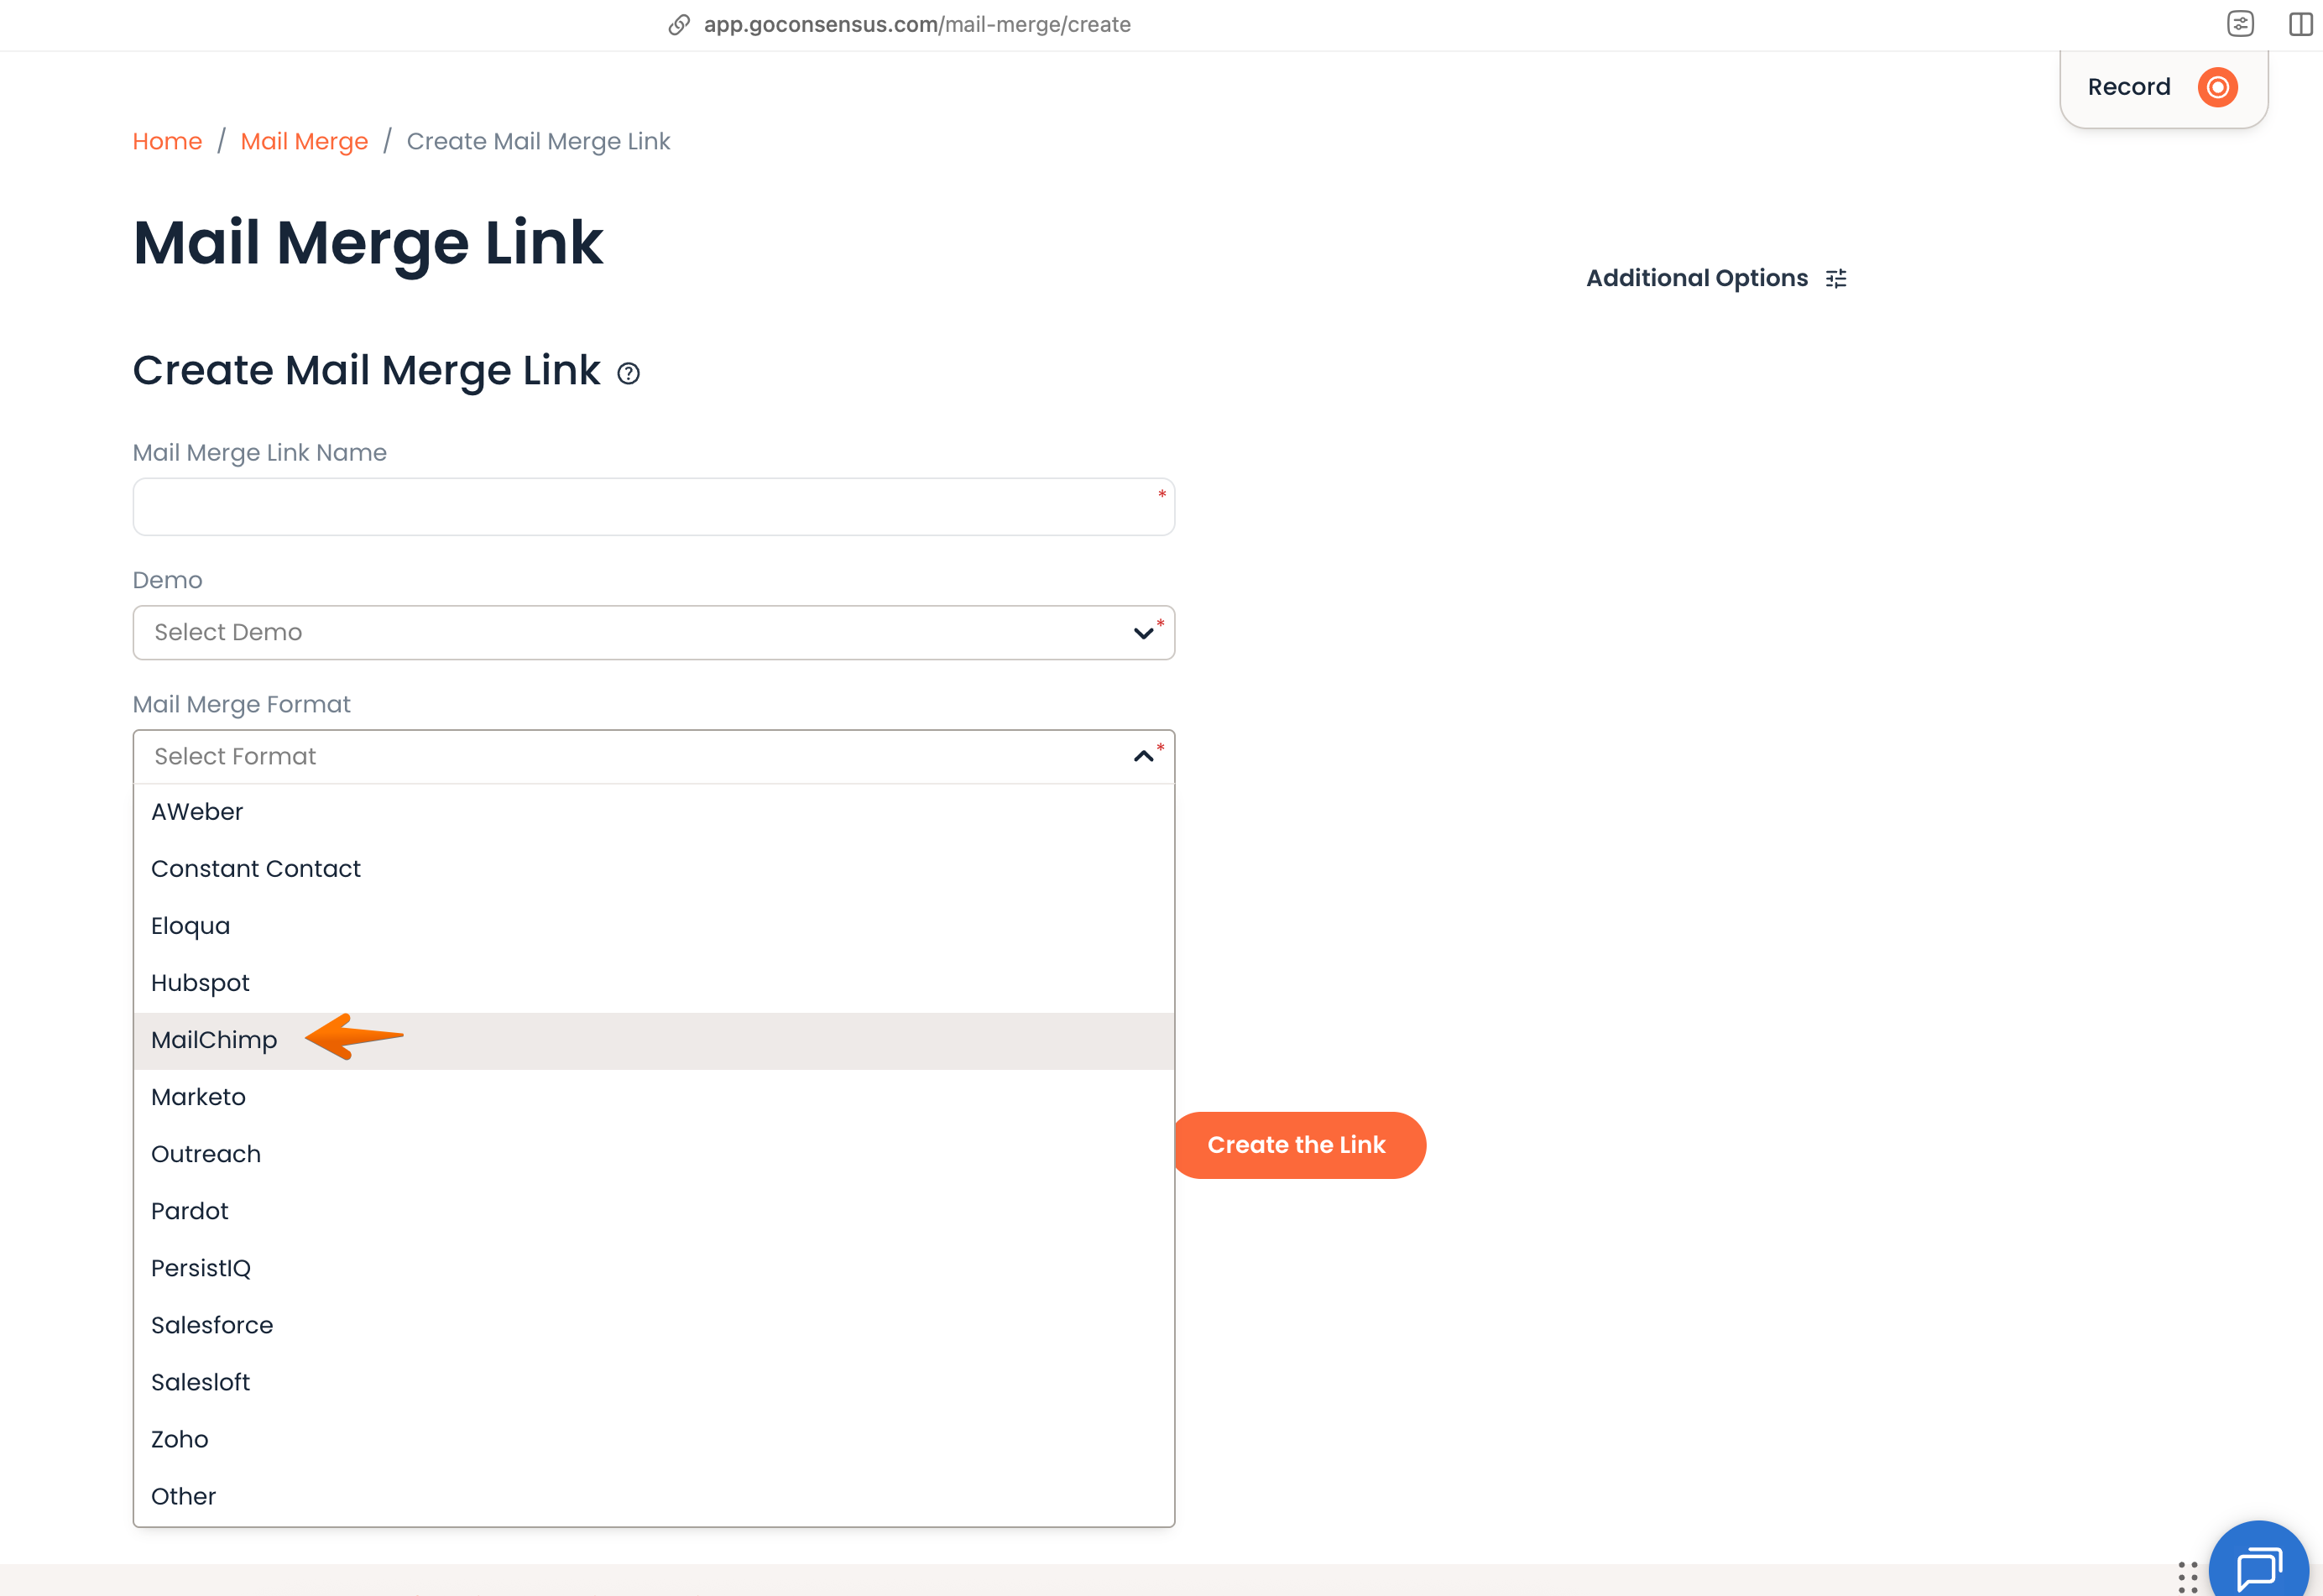
Task: Click the browser site settings icon
Action: [2240, 24]
